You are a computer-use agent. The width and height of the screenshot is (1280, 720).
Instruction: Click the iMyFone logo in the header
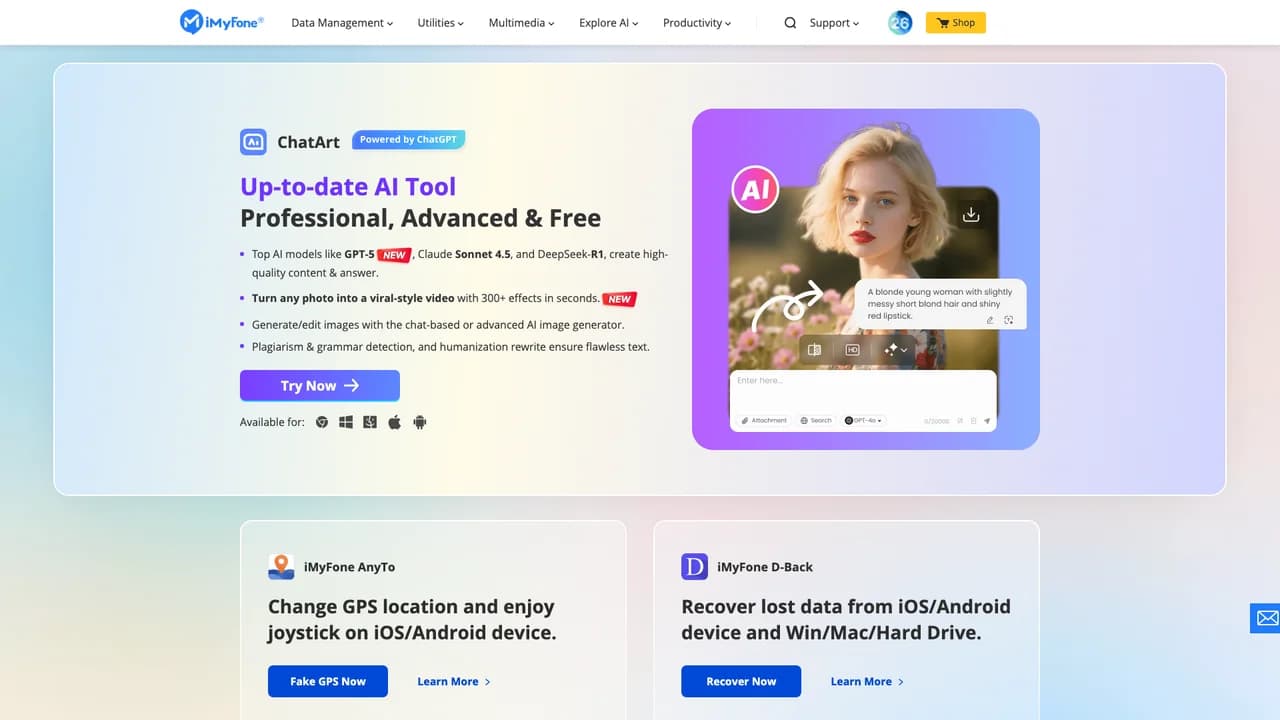(x=221, y=22)
